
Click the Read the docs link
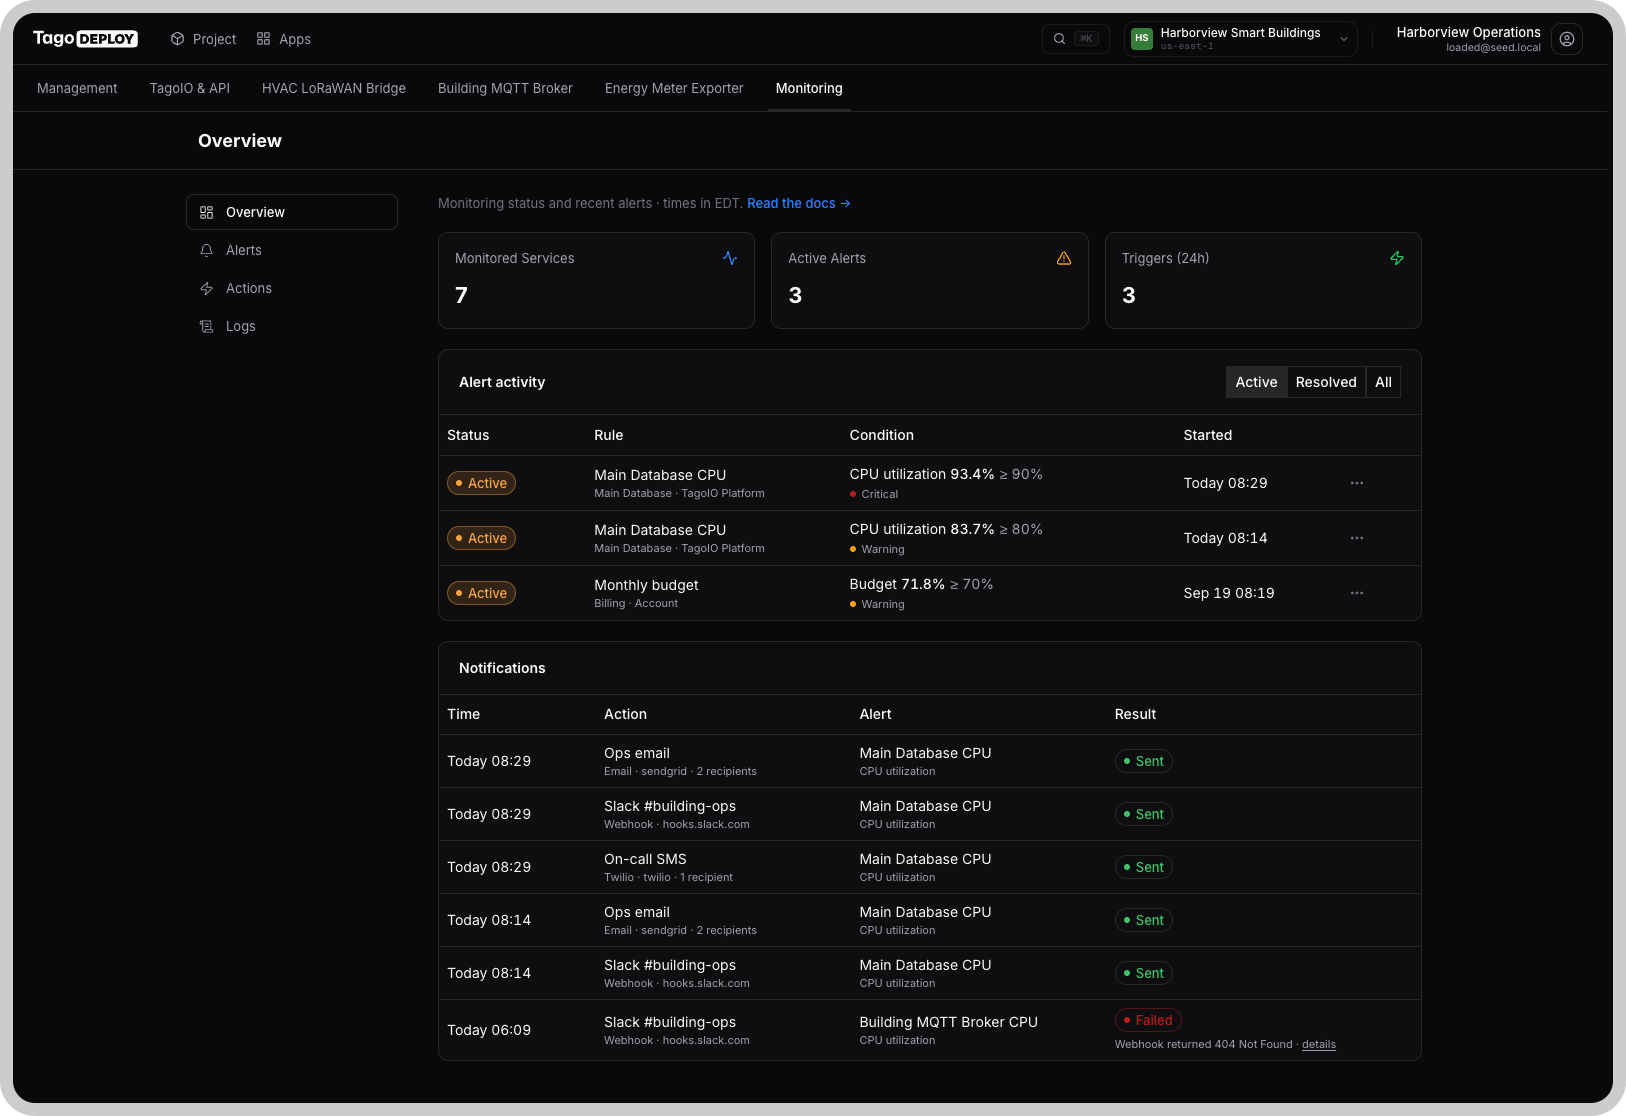[798, 203]
